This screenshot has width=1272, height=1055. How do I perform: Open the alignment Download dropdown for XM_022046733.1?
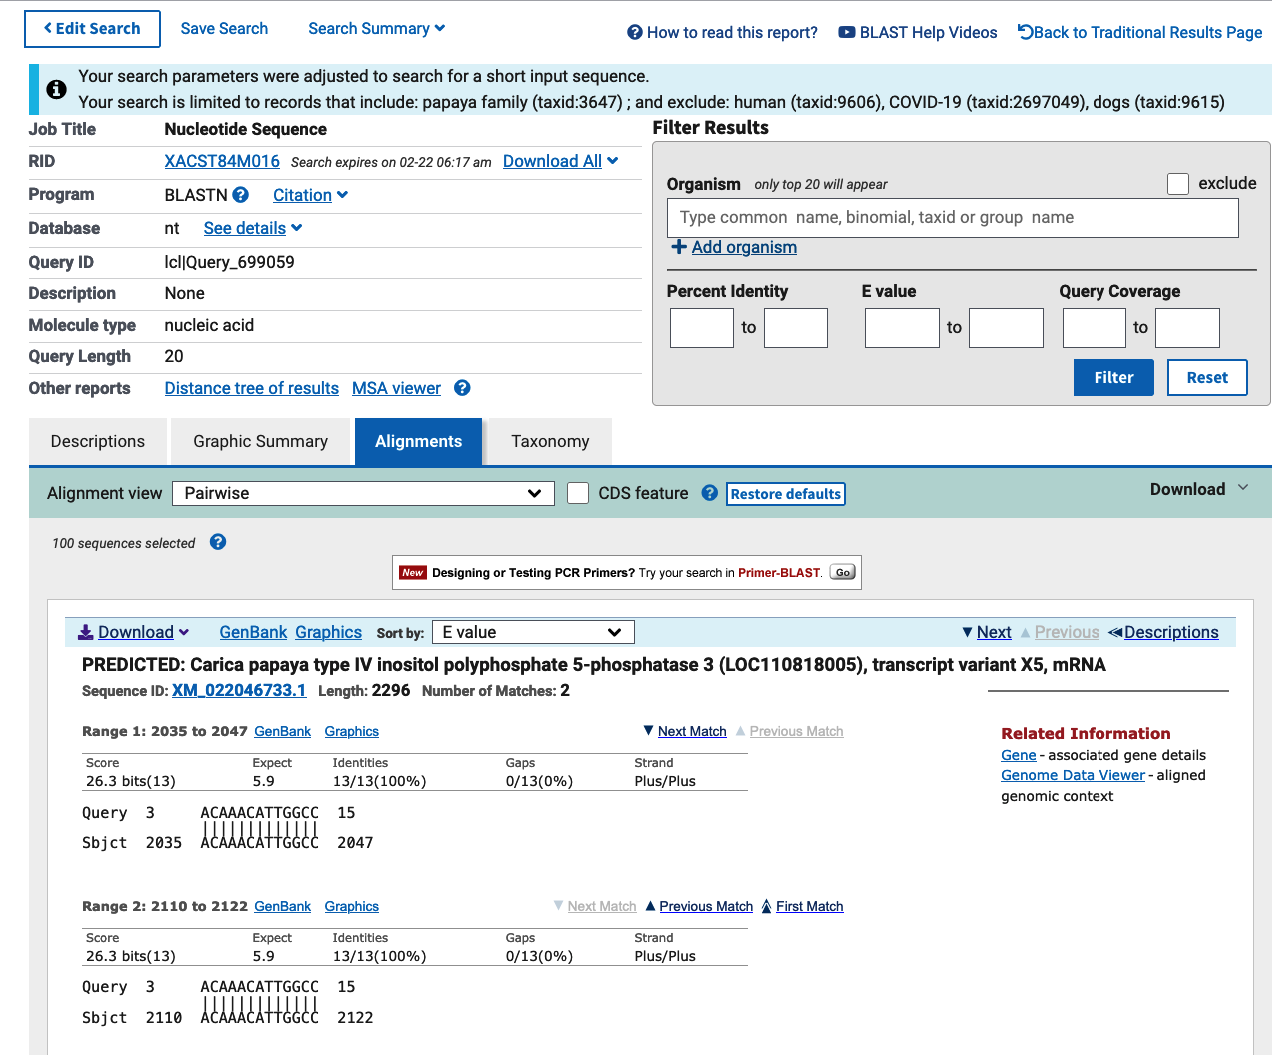pos(134,632)
